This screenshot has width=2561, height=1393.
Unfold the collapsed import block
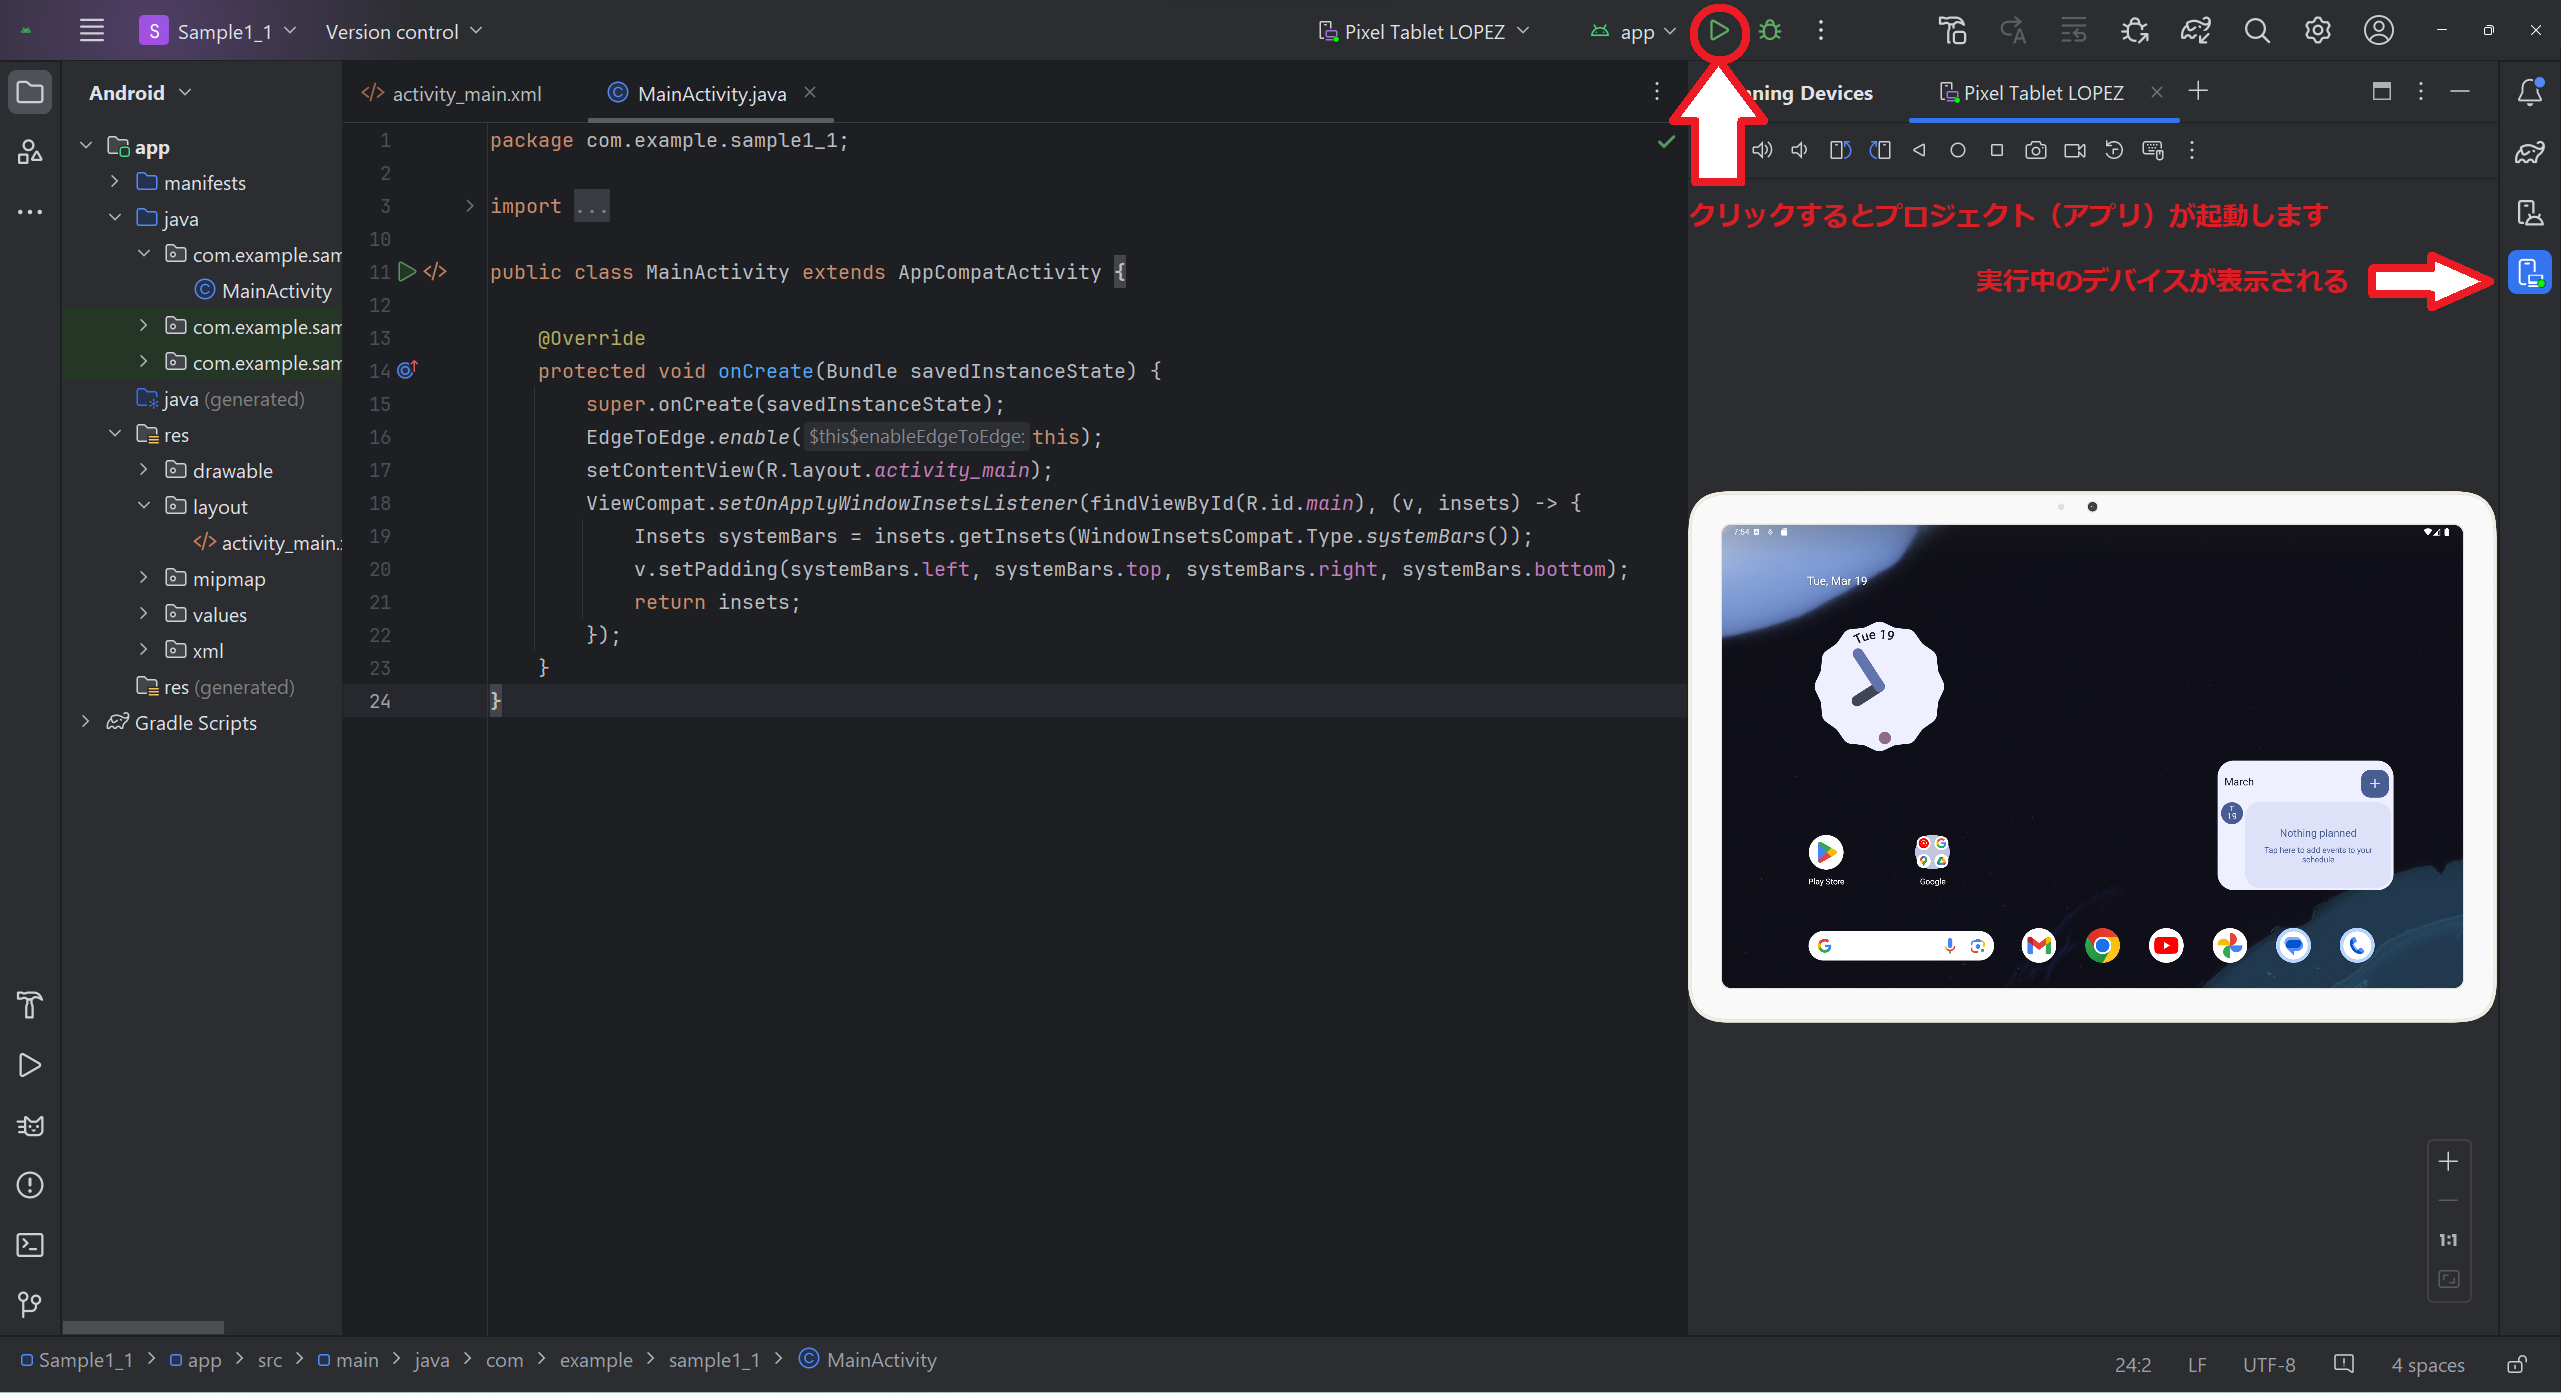470,206
